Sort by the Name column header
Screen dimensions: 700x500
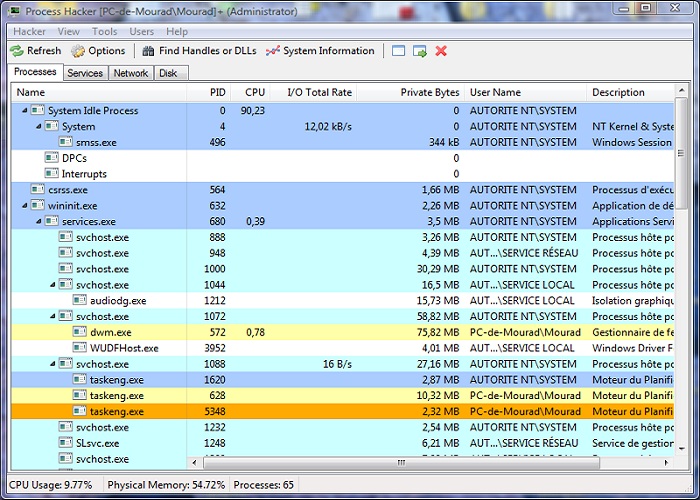point(99,92)
